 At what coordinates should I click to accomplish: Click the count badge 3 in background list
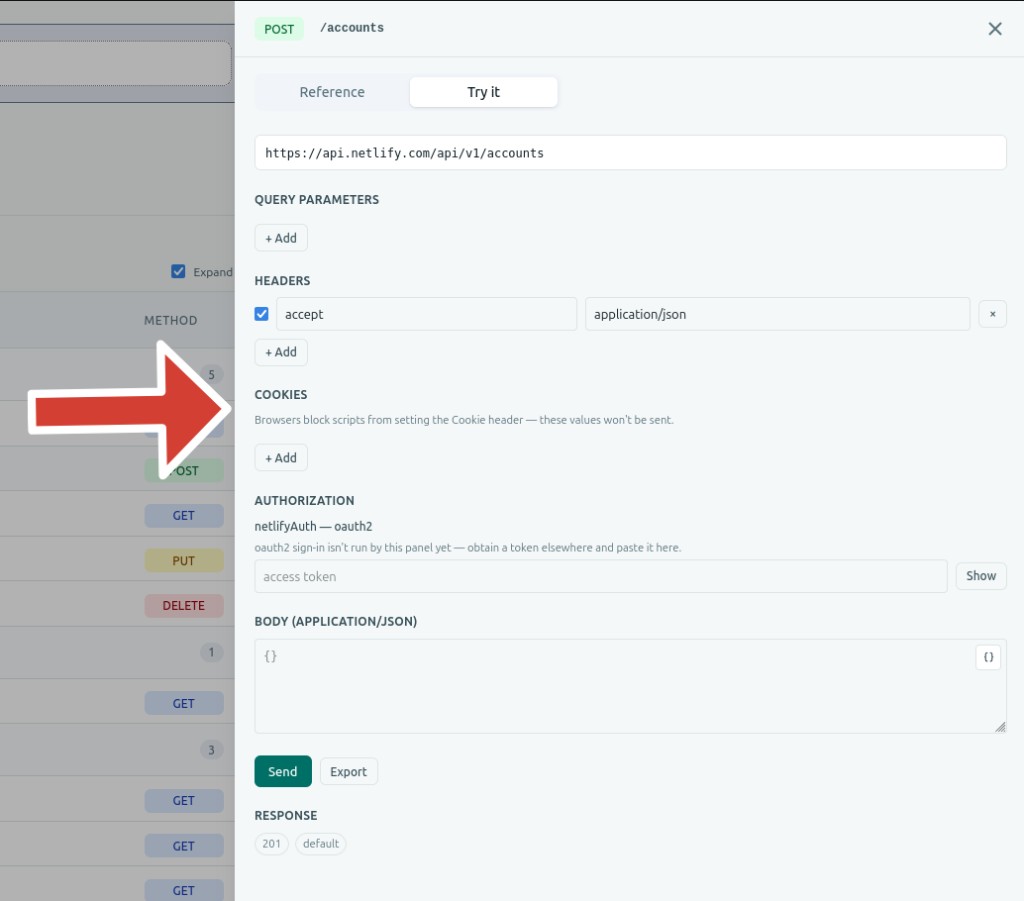coord(211,750)
